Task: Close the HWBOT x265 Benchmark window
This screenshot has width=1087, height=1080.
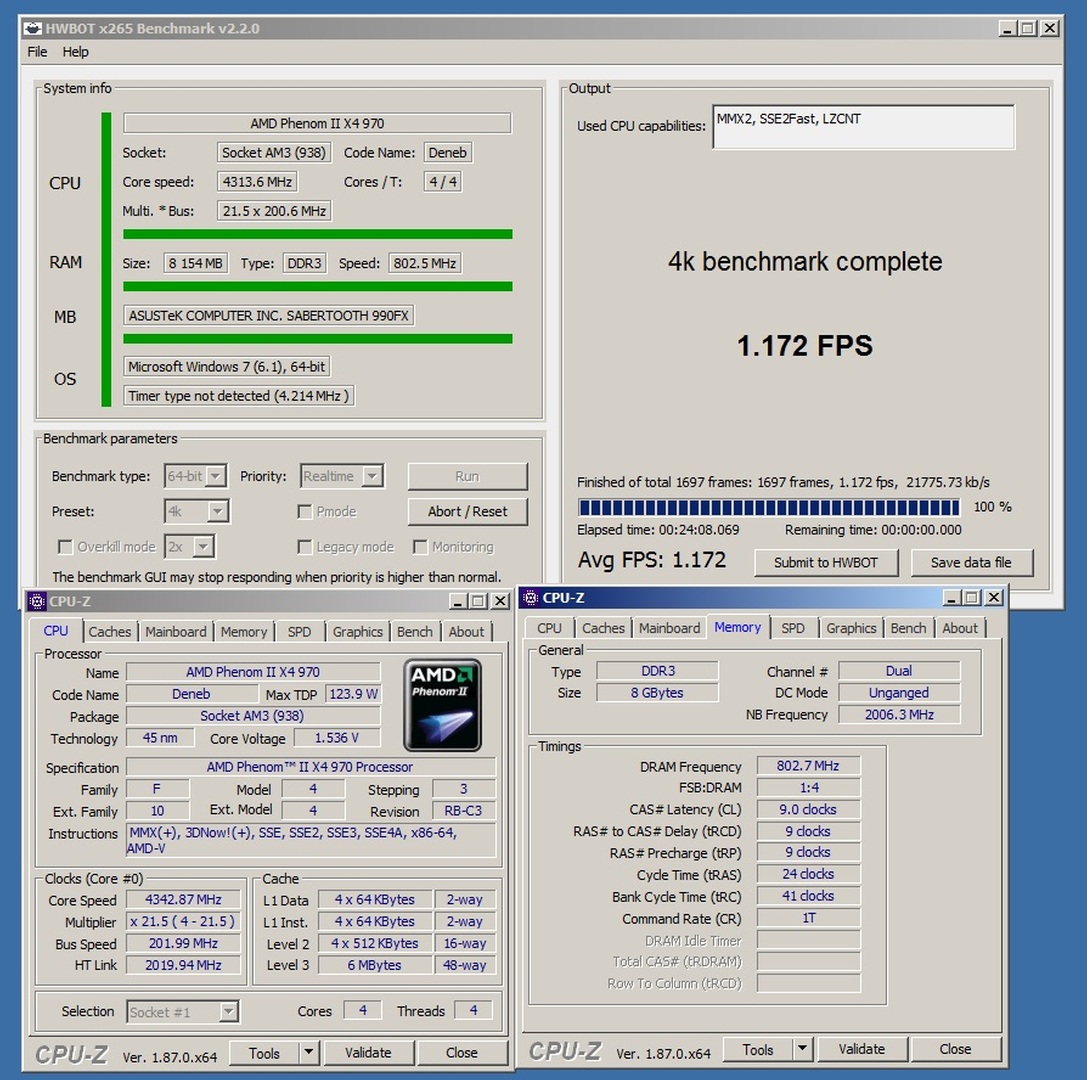Action: coord(1050,28)
